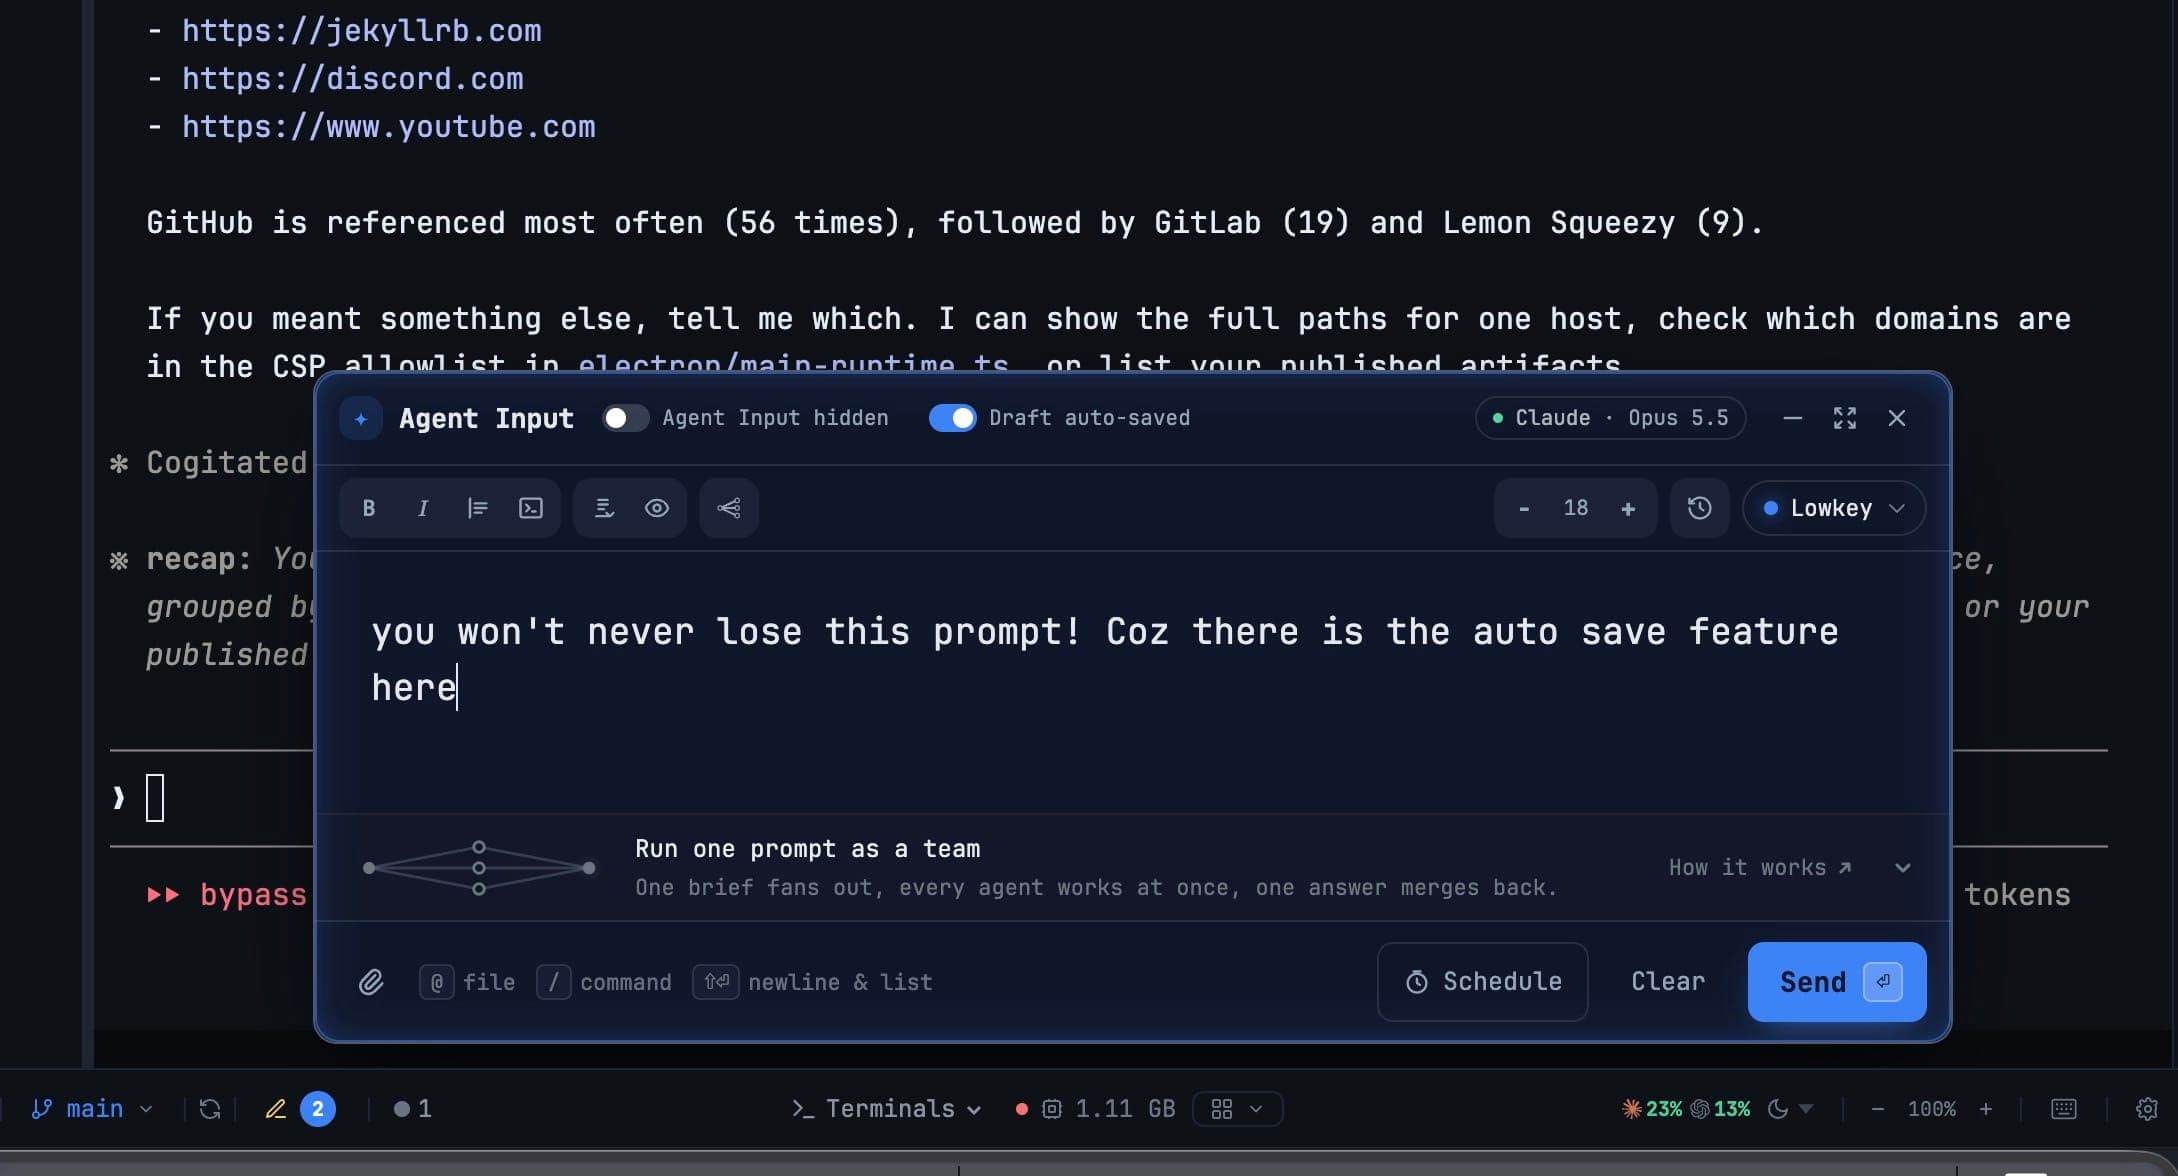
Task: Click the pencil changes icon with badge 2
Action: click(x=299, y=1109)
